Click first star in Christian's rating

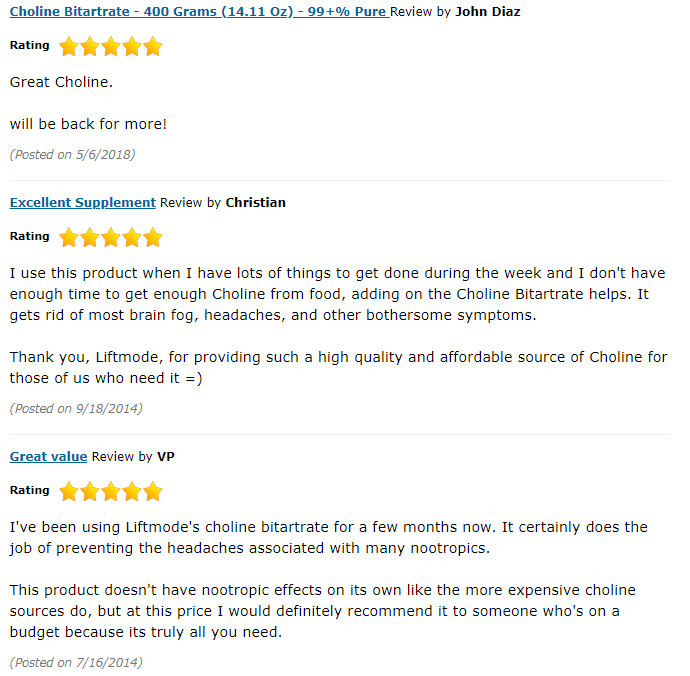(69, 237)
